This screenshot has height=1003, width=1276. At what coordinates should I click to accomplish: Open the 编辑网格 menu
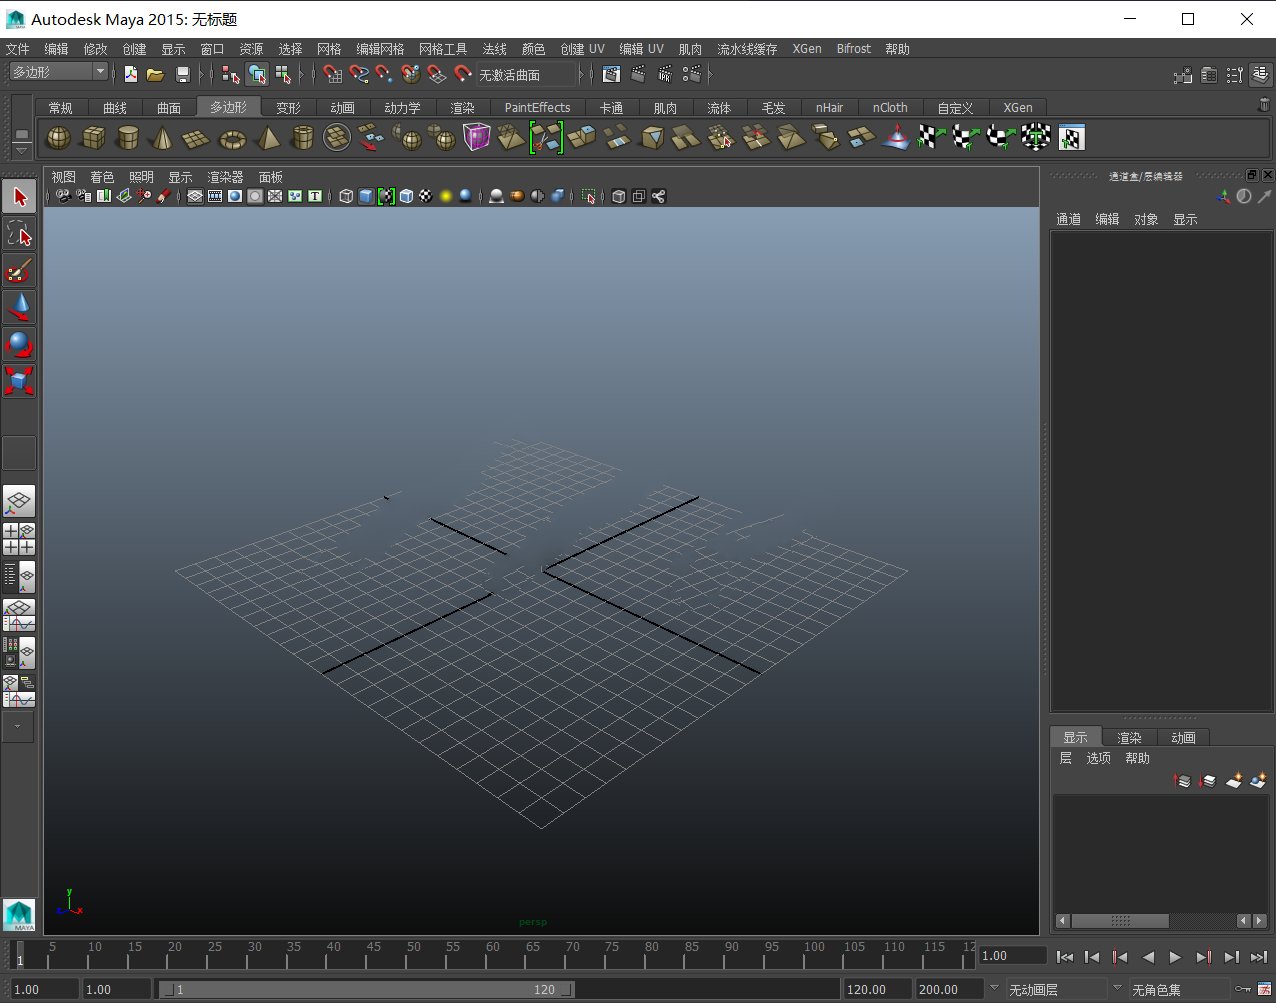click(380, 49)
